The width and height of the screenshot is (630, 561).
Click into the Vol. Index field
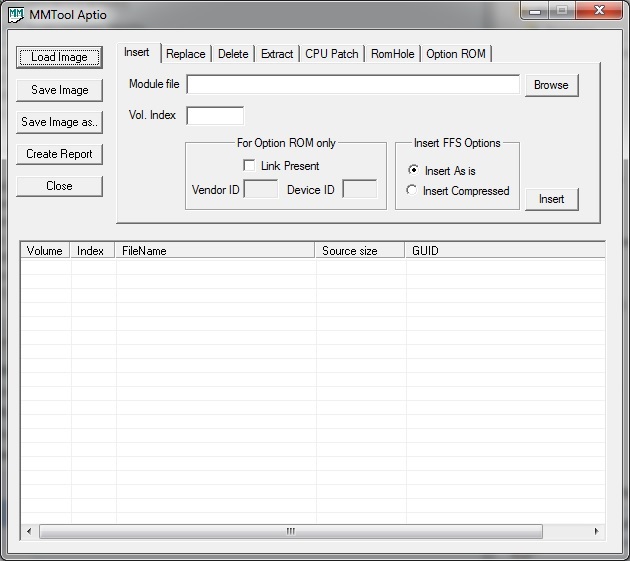[x=215, y=116]
